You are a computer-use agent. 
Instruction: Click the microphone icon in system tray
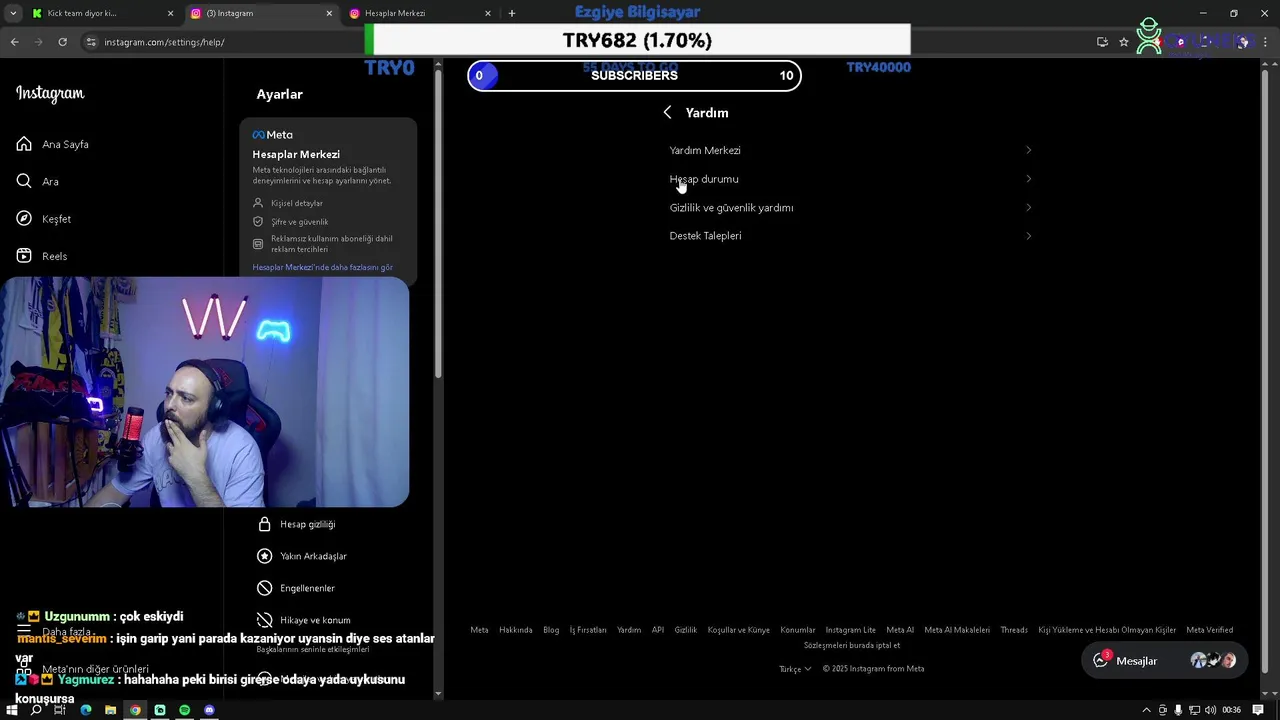pos(1178,710)
